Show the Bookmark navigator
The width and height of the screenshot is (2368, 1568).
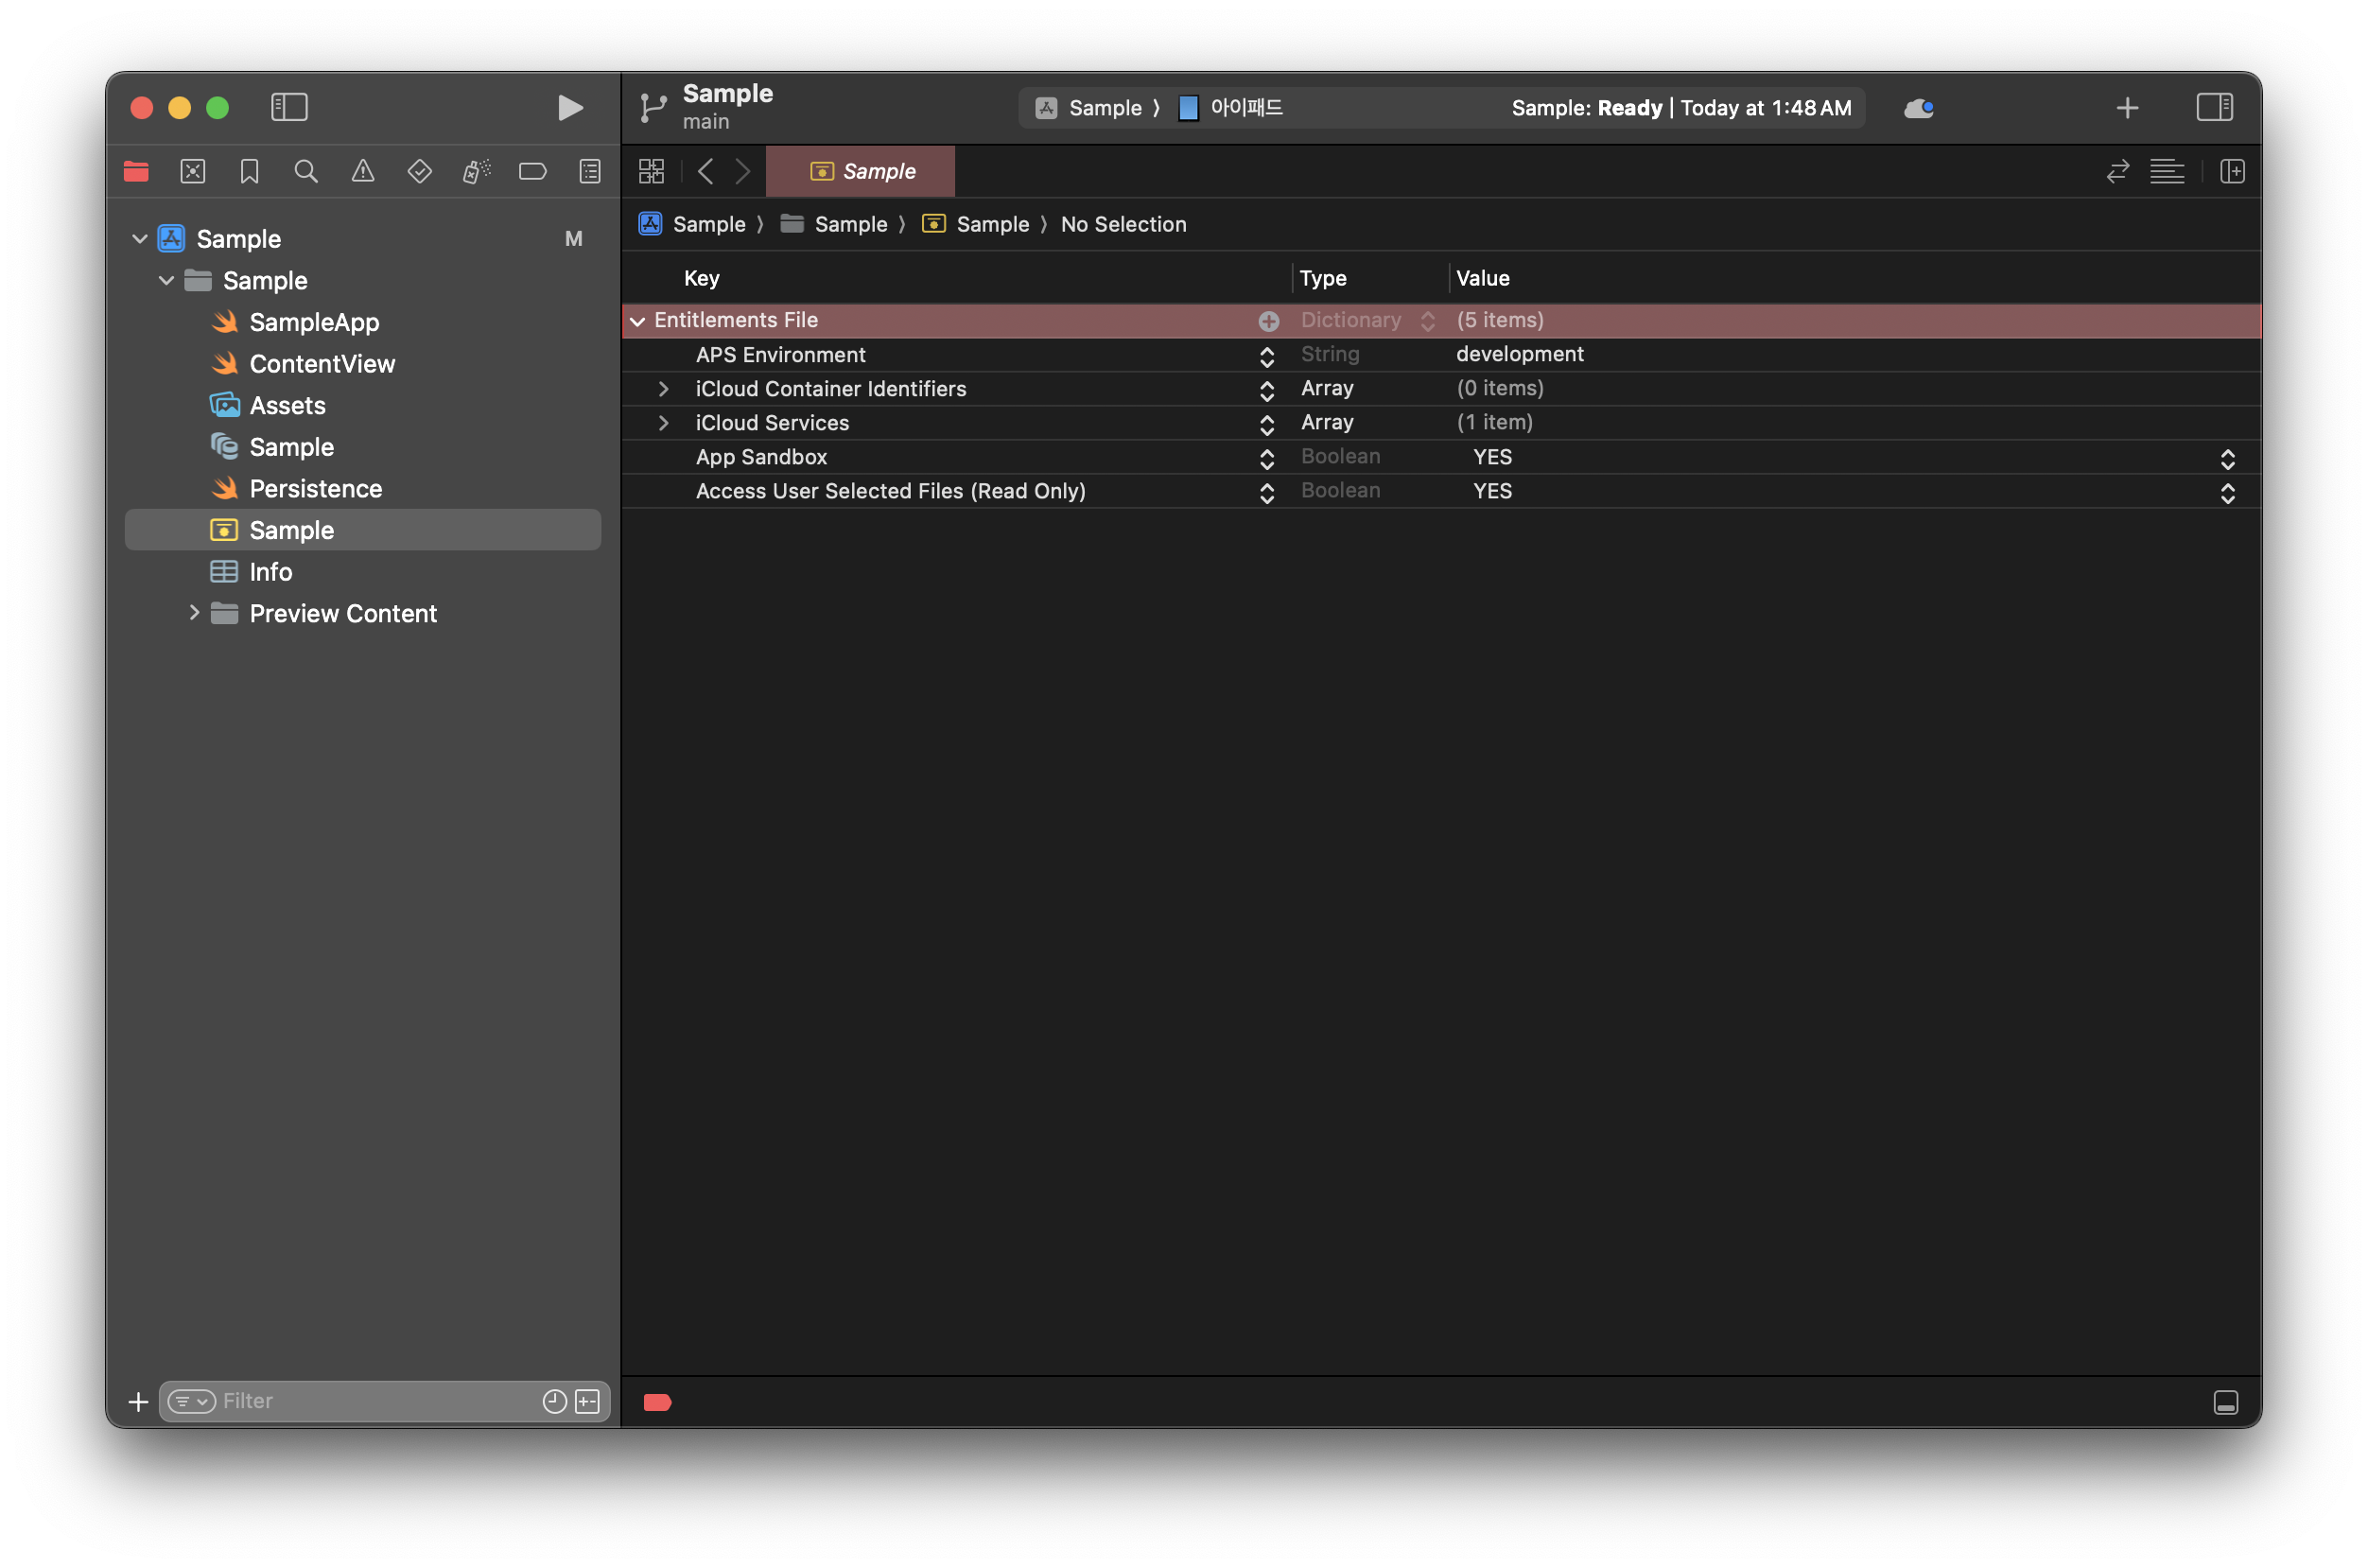[250, 172]
